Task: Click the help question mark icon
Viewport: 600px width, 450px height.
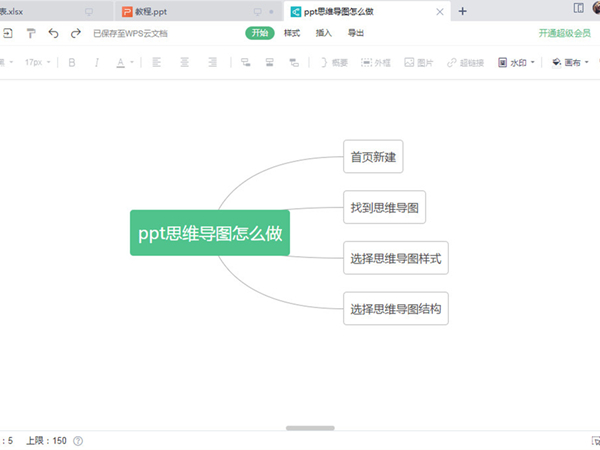Action: (x=78, y=440)
